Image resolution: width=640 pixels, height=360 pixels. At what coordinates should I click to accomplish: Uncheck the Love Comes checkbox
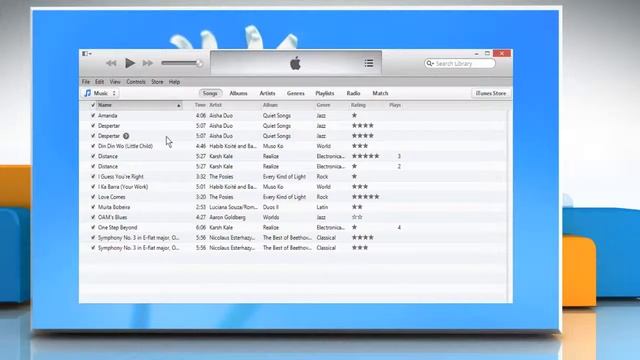pyautogui.click(x=93, y=197)
